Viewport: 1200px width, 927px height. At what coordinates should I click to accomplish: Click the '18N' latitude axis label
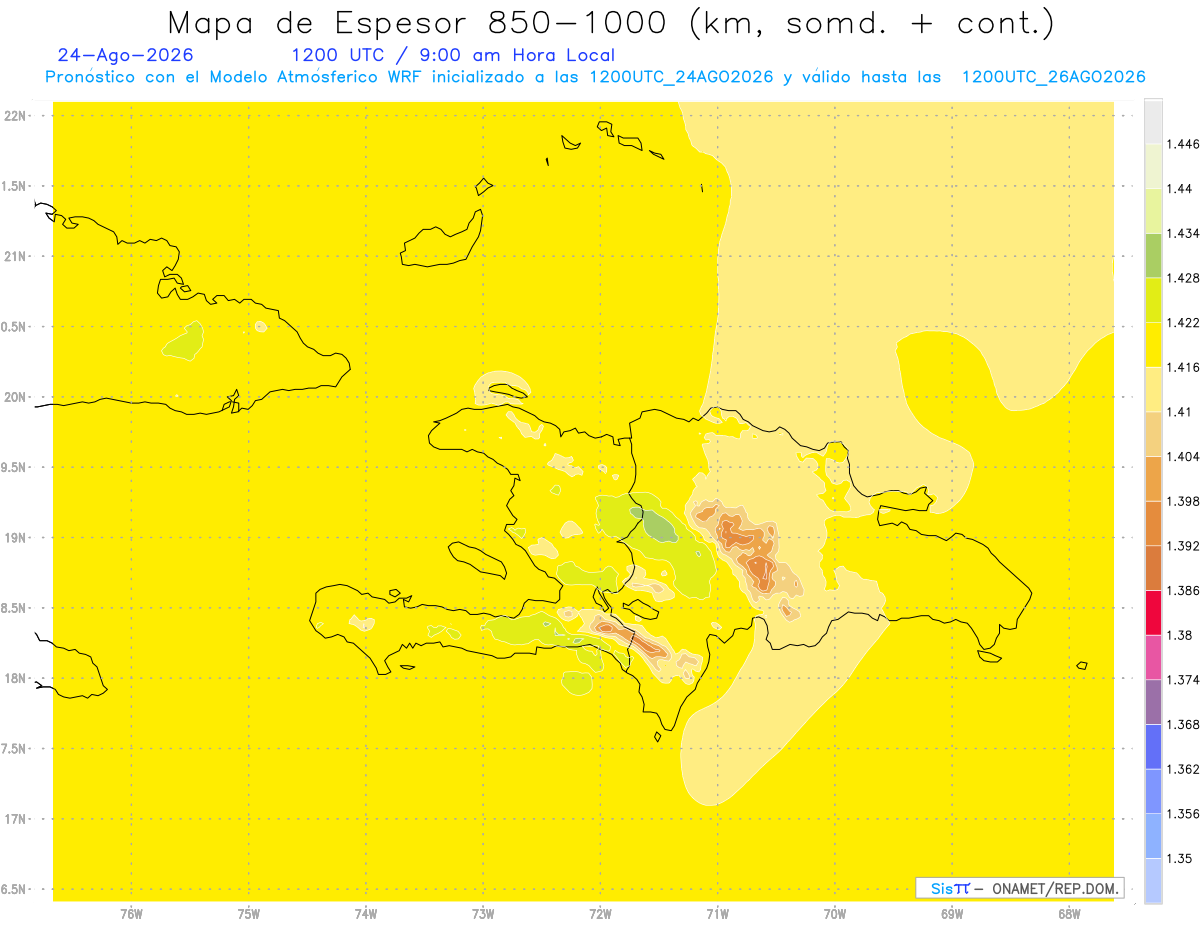coord(17,678)
